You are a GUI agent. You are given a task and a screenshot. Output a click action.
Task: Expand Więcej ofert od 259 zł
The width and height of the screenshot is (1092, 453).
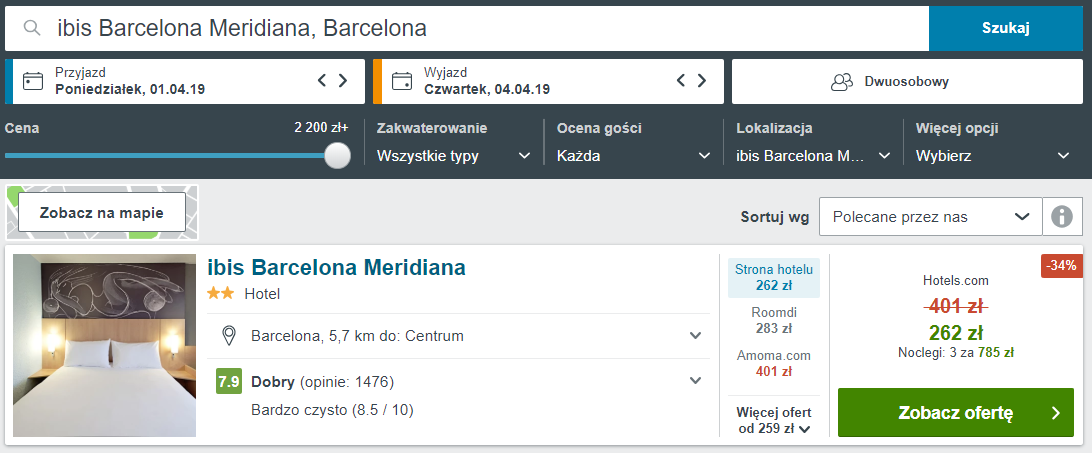774,420
